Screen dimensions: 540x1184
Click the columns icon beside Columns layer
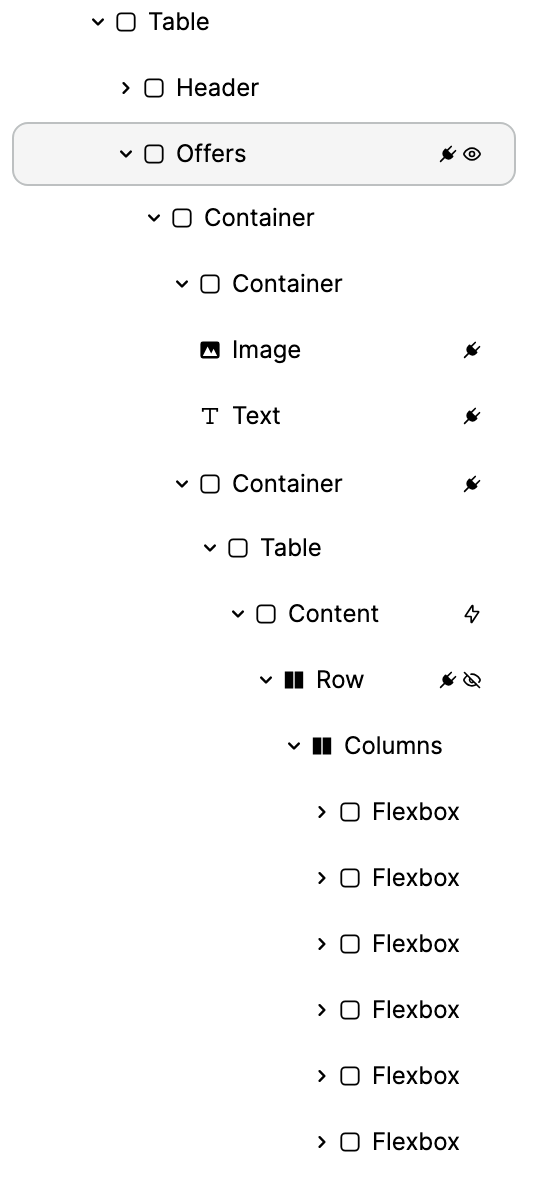point(322,746)
